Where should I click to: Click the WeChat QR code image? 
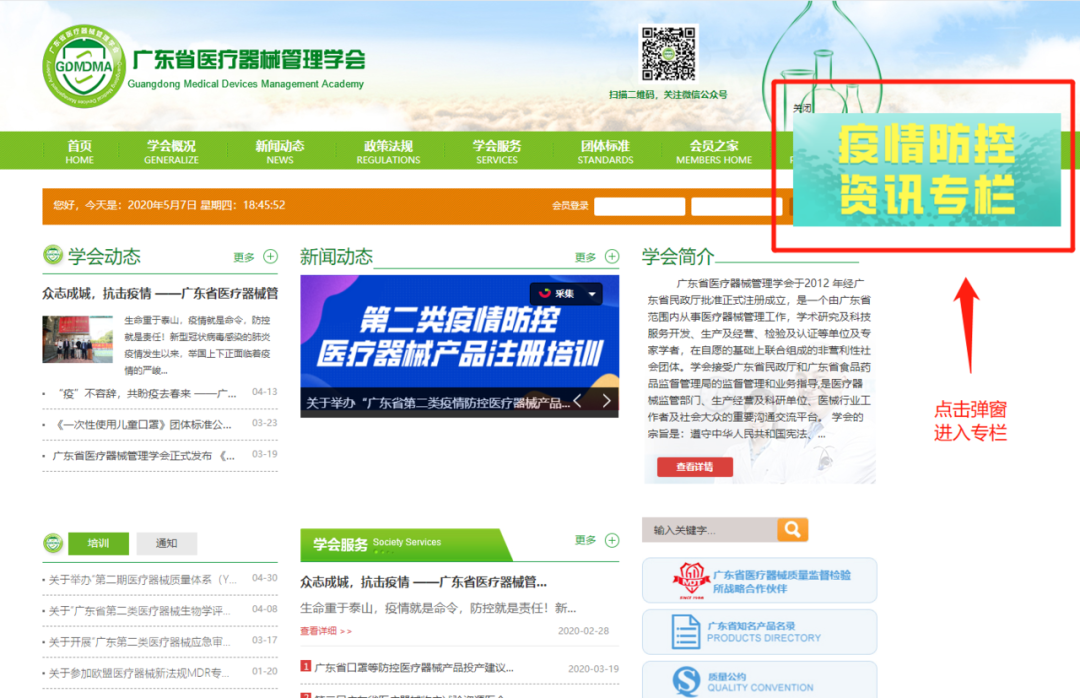pos(668,54)
